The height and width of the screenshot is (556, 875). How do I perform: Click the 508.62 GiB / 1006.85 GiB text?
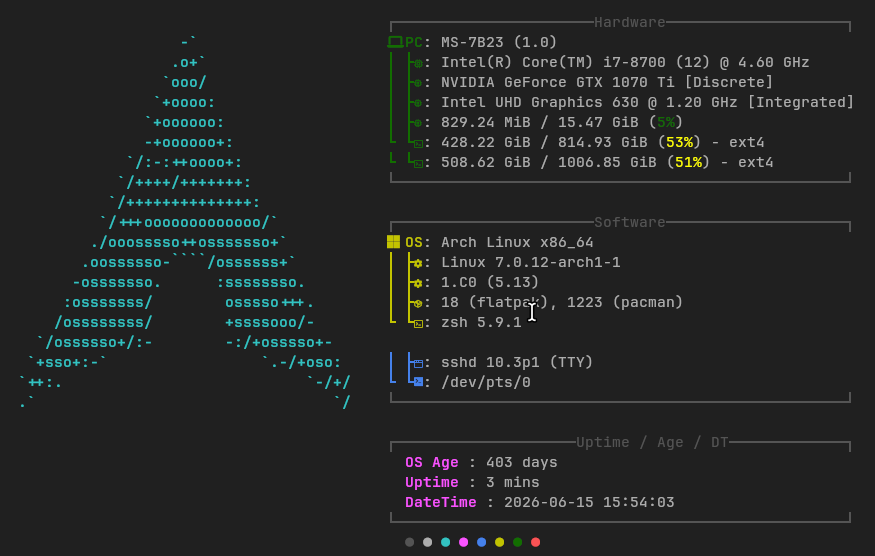click(x=549, y=162)
